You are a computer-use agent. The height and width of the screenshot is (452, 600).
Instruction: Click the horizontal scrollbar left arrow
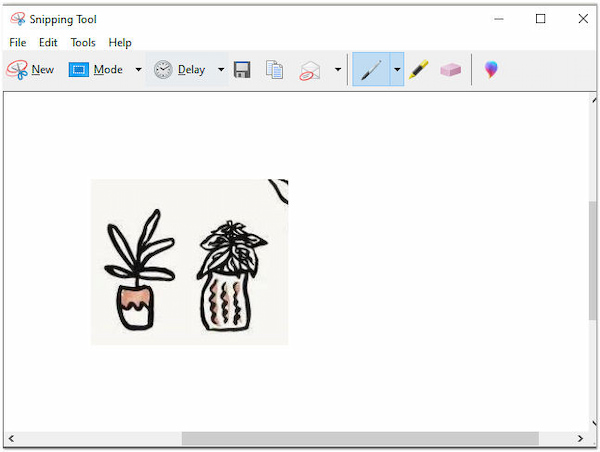pos(11,439)
